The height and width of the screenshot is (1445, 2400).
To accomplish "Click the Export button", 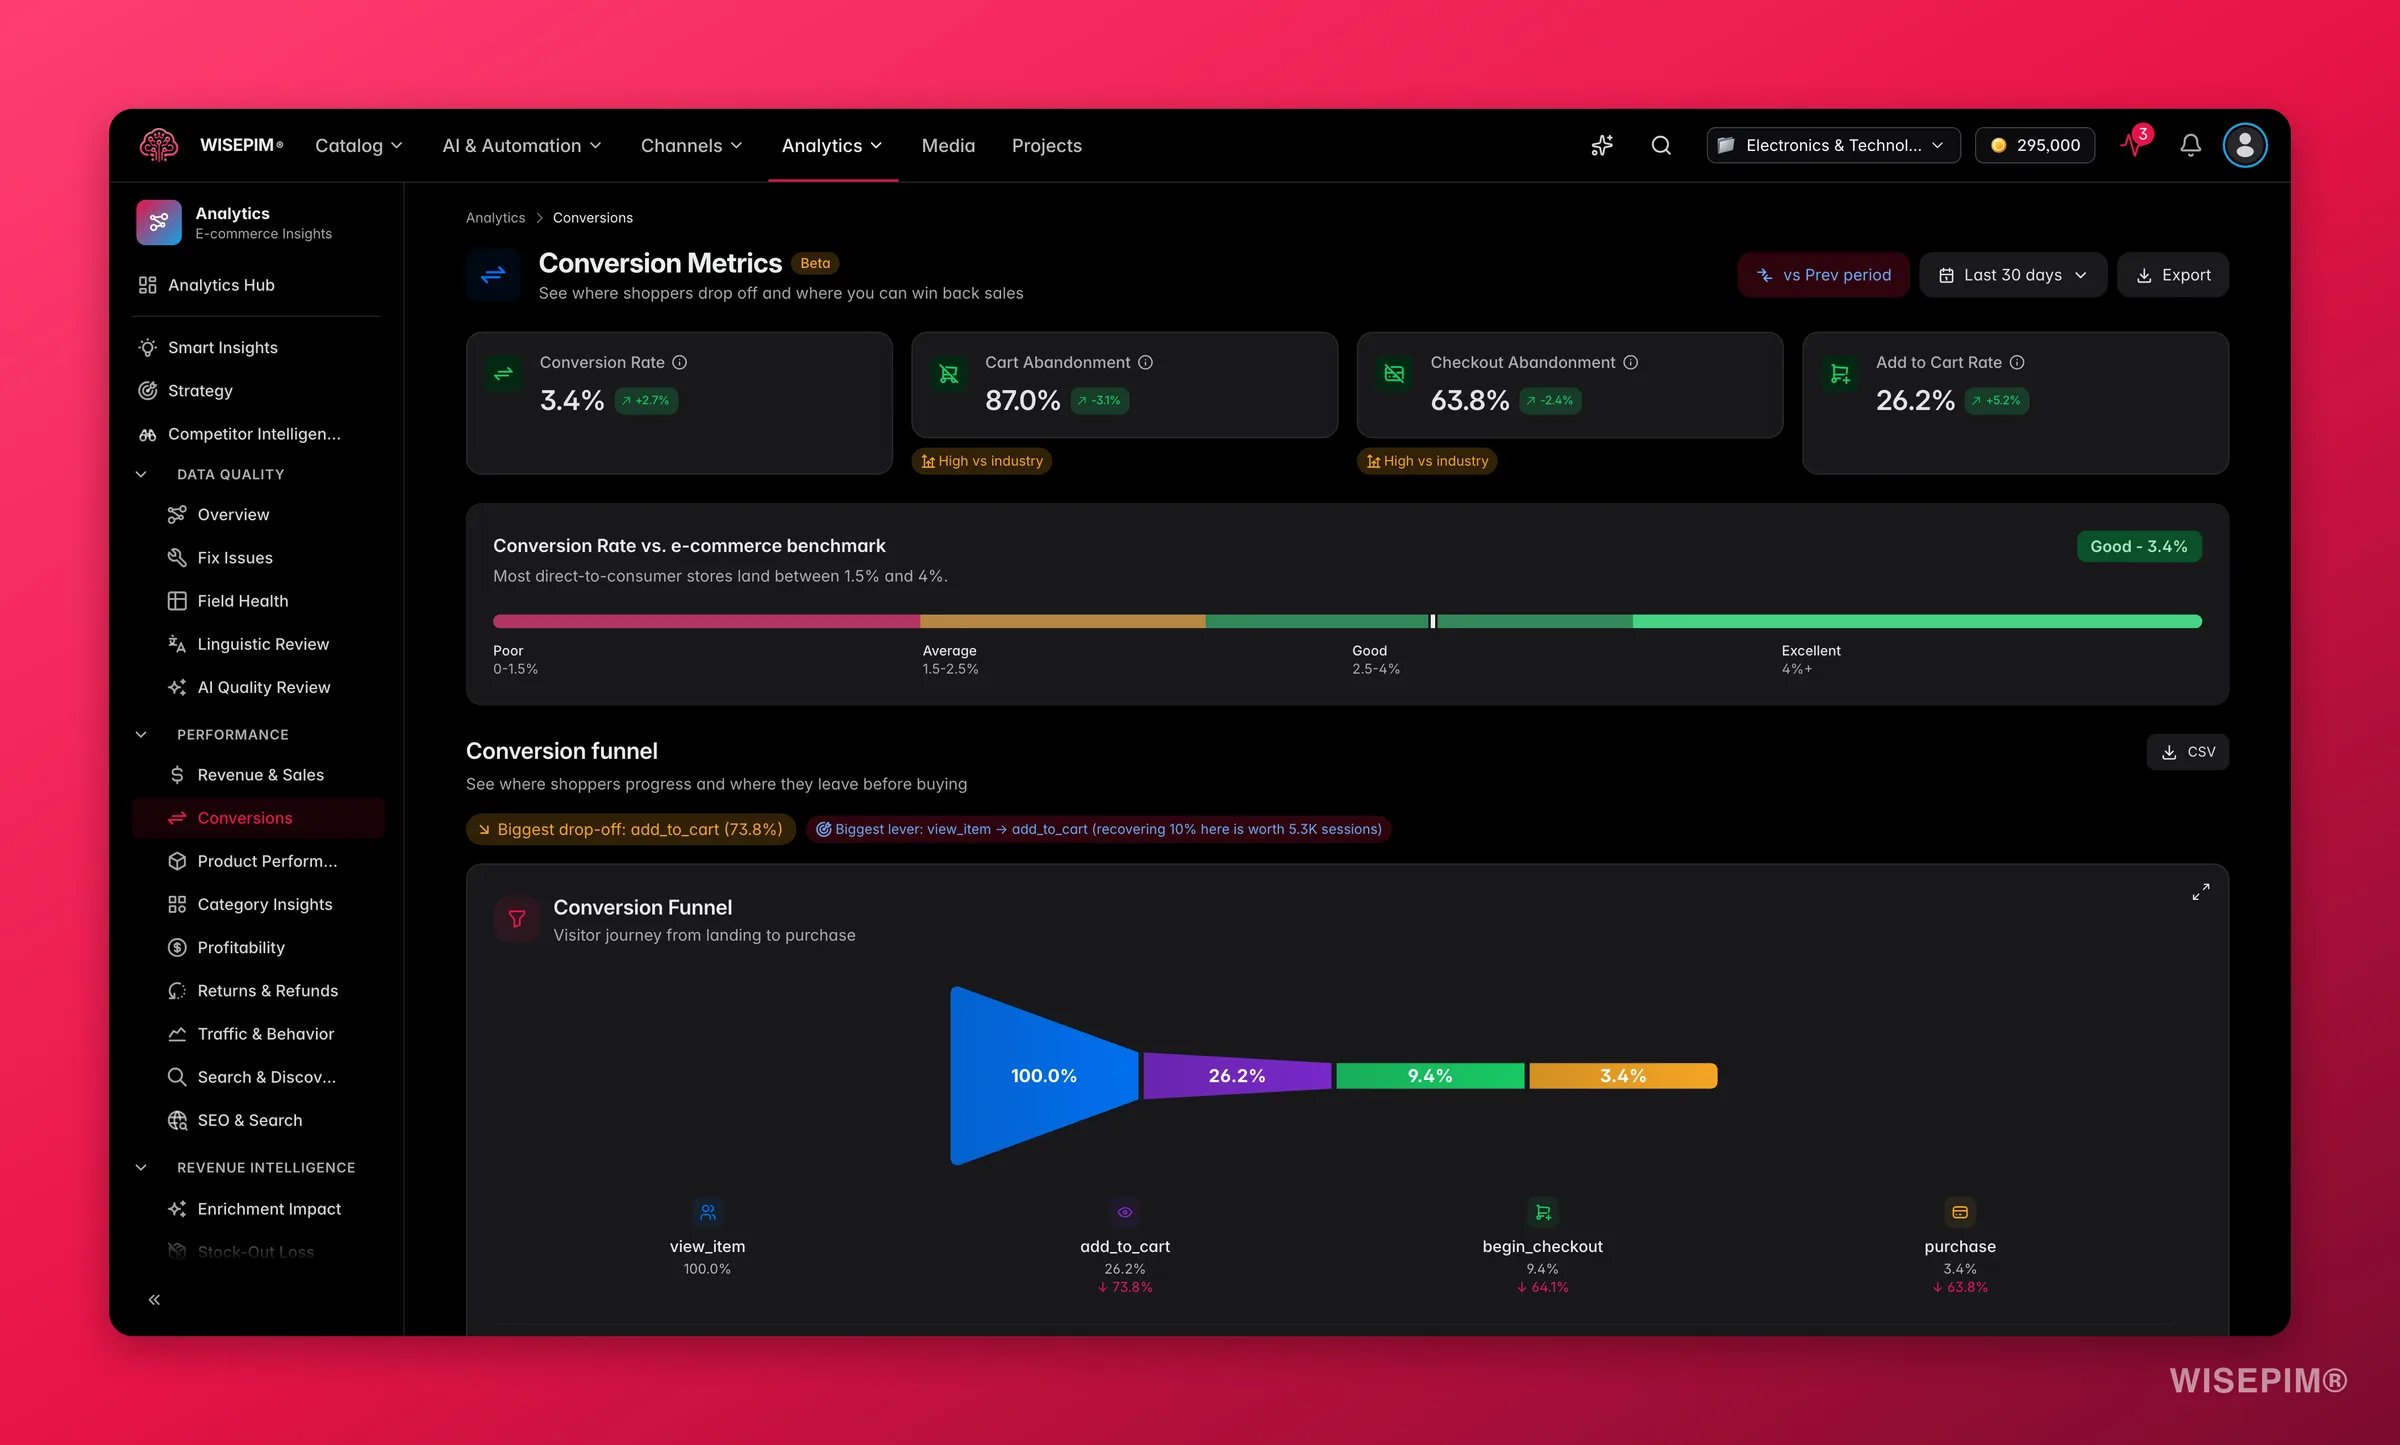I will [x=2173, y=275].
